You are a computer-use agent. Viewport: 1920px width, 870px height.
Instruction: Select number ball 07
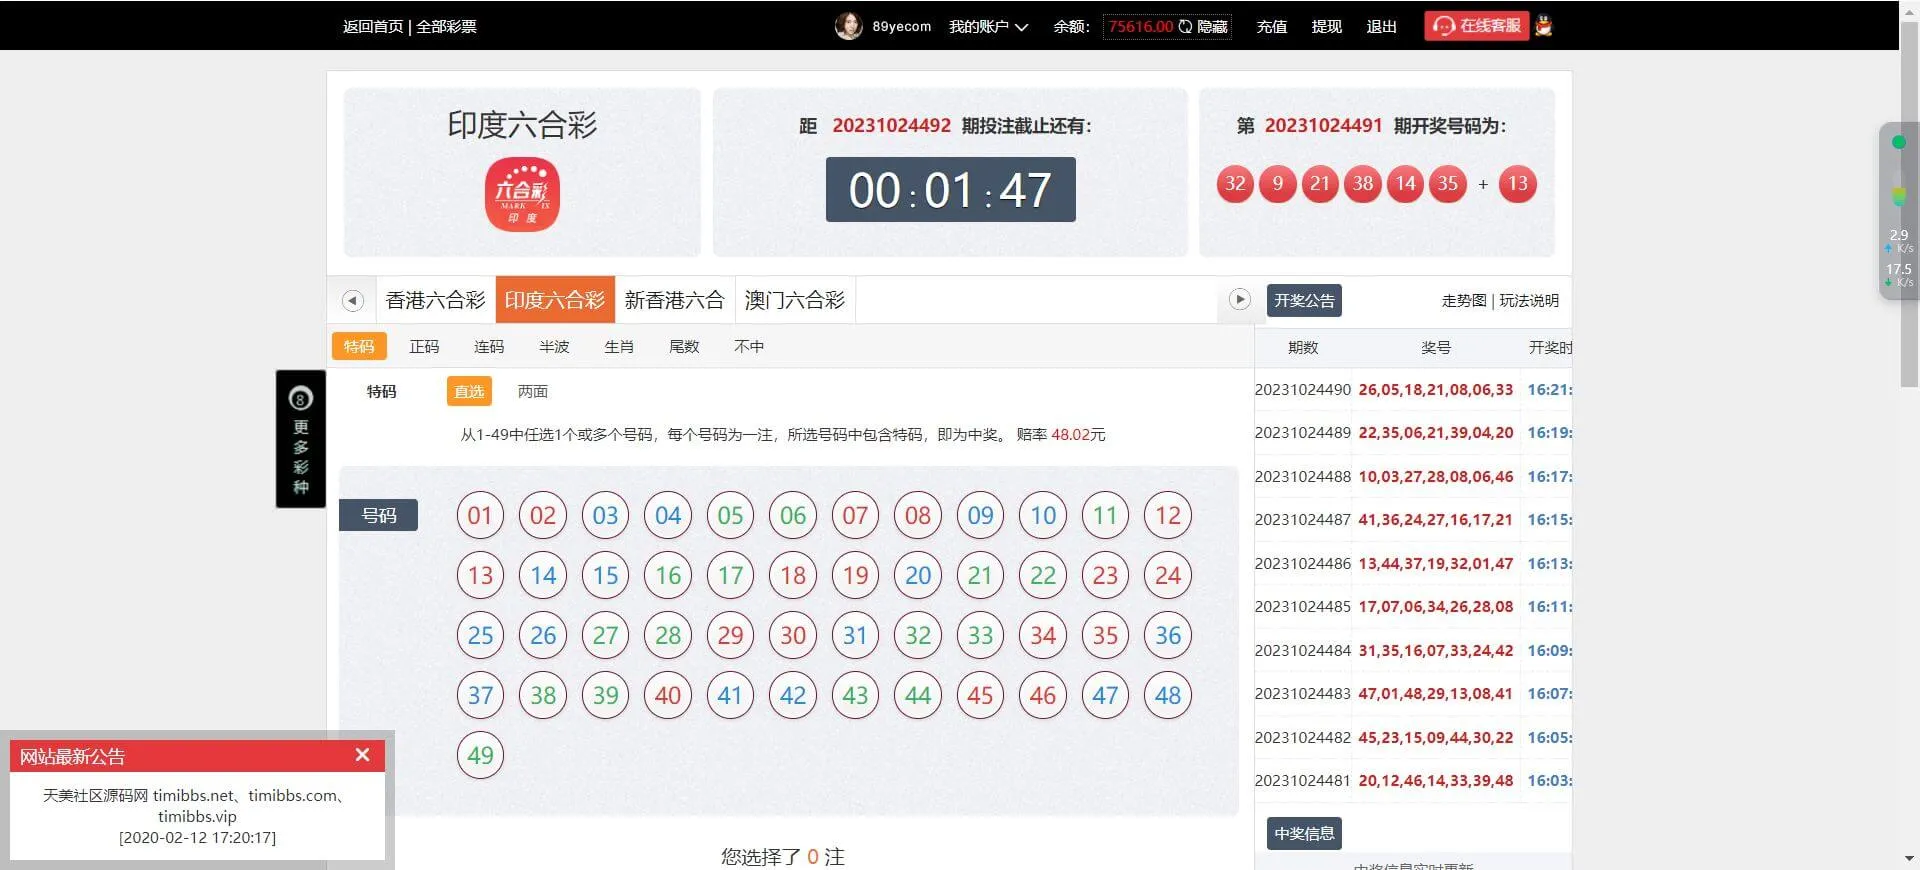[x=855, y=516]
